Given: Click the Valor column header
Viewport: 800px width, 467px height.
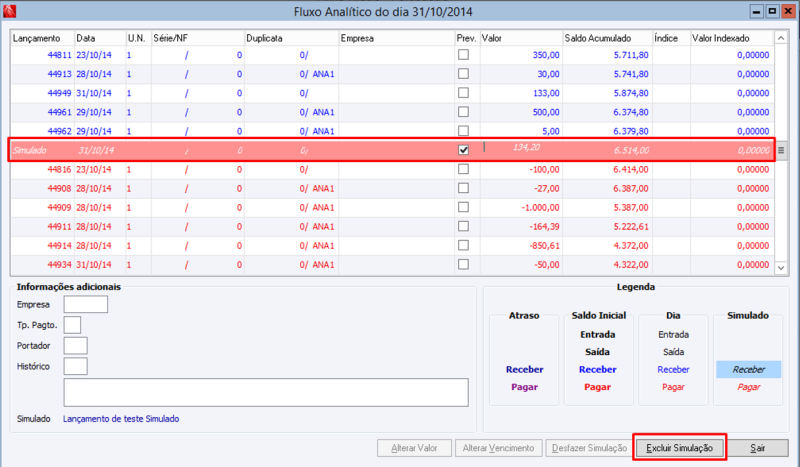Looking at the screenshot, I should [521, 38].
